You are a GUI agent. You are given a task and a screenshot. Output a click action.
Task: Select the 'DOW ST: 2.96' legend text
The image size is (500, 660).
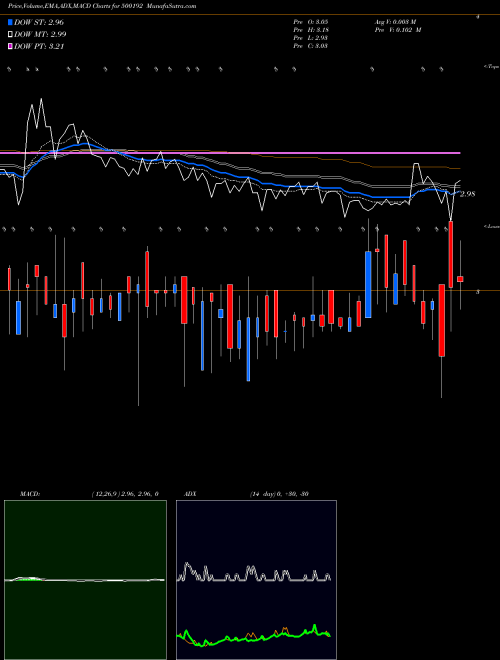coord(39,22)
